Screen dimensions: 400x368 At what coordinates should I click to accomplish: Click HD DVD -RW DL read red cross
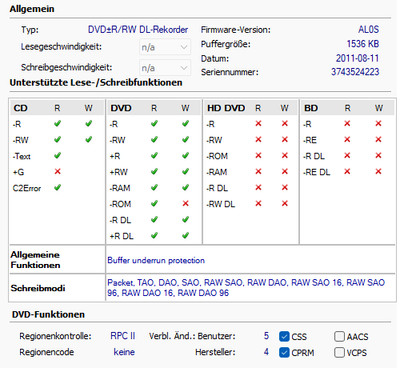[x=258, y=203]
